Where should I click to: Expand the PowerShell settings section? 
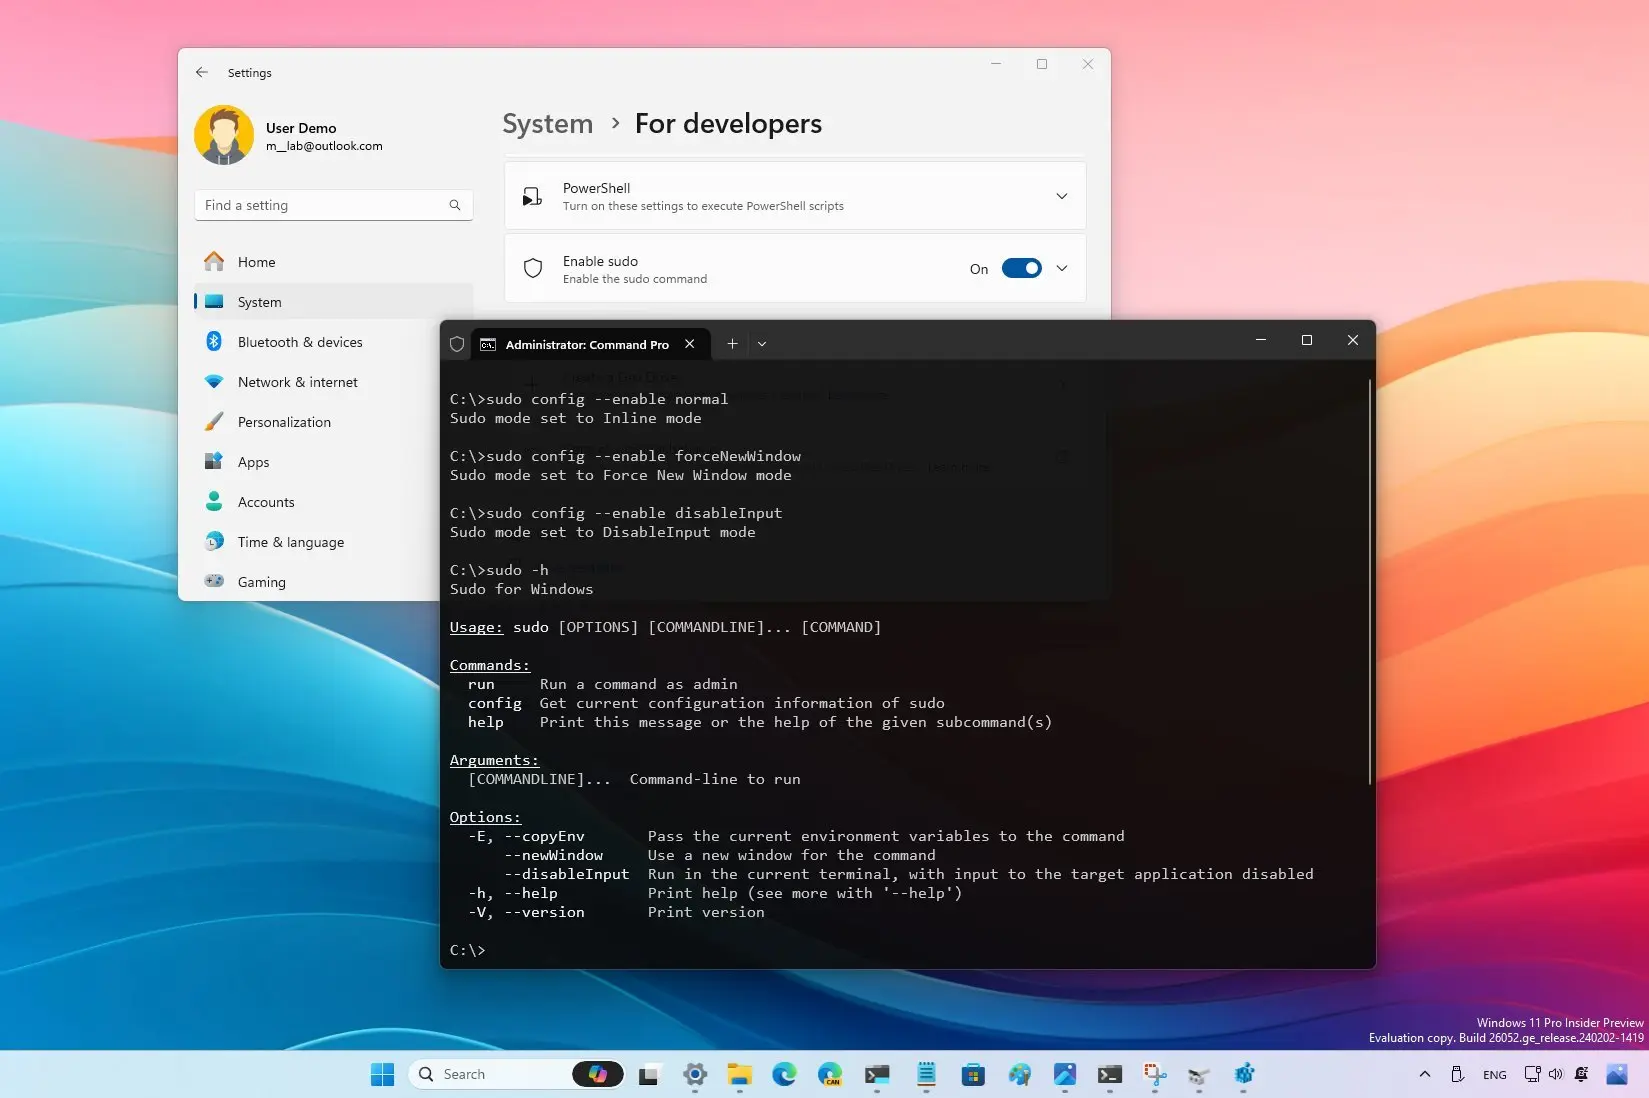1062,196
